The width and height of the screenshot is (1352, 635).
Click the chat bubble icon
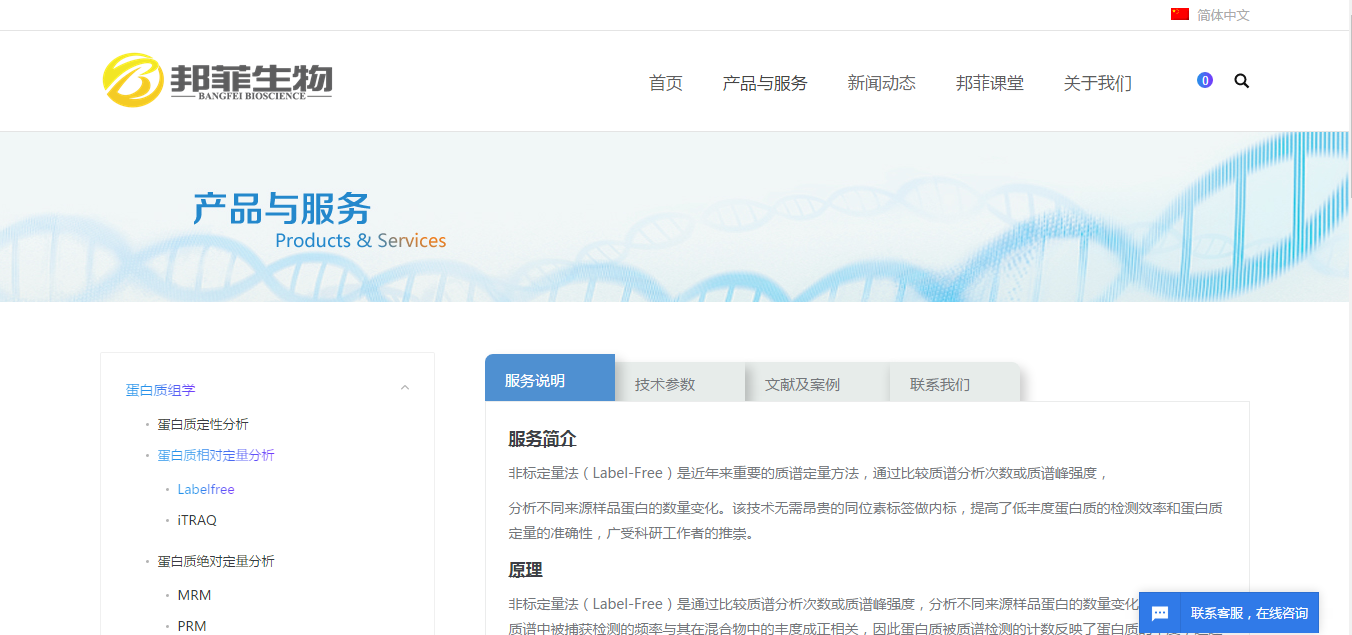[1160, 613]
